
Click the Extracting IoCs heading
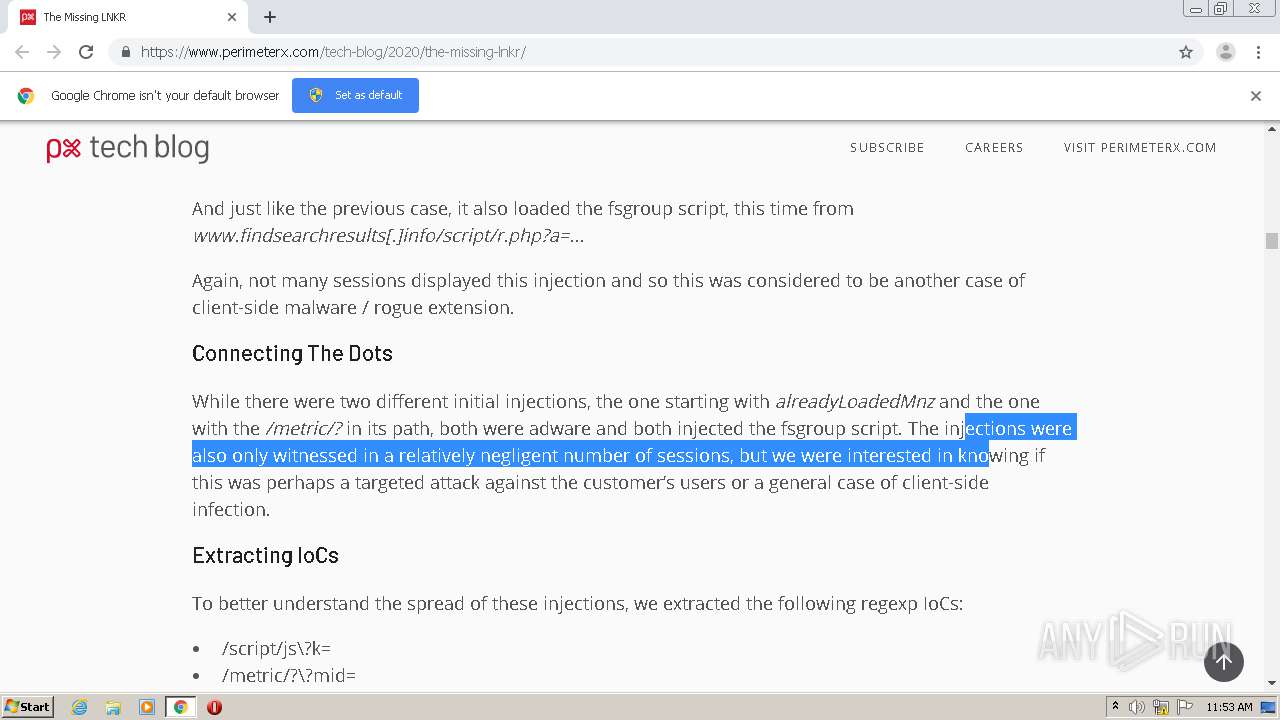(x=265, y=555)
